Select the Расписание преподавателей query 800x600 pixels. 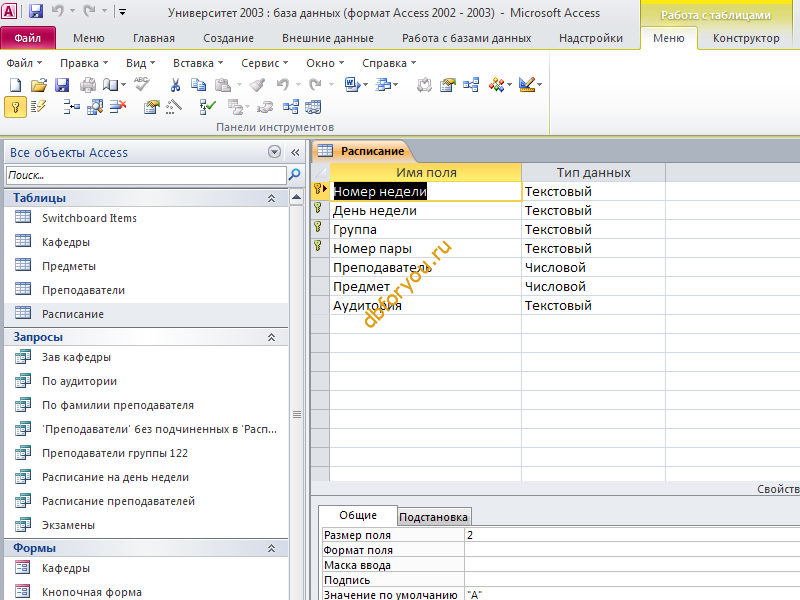(x=118, y=501)
